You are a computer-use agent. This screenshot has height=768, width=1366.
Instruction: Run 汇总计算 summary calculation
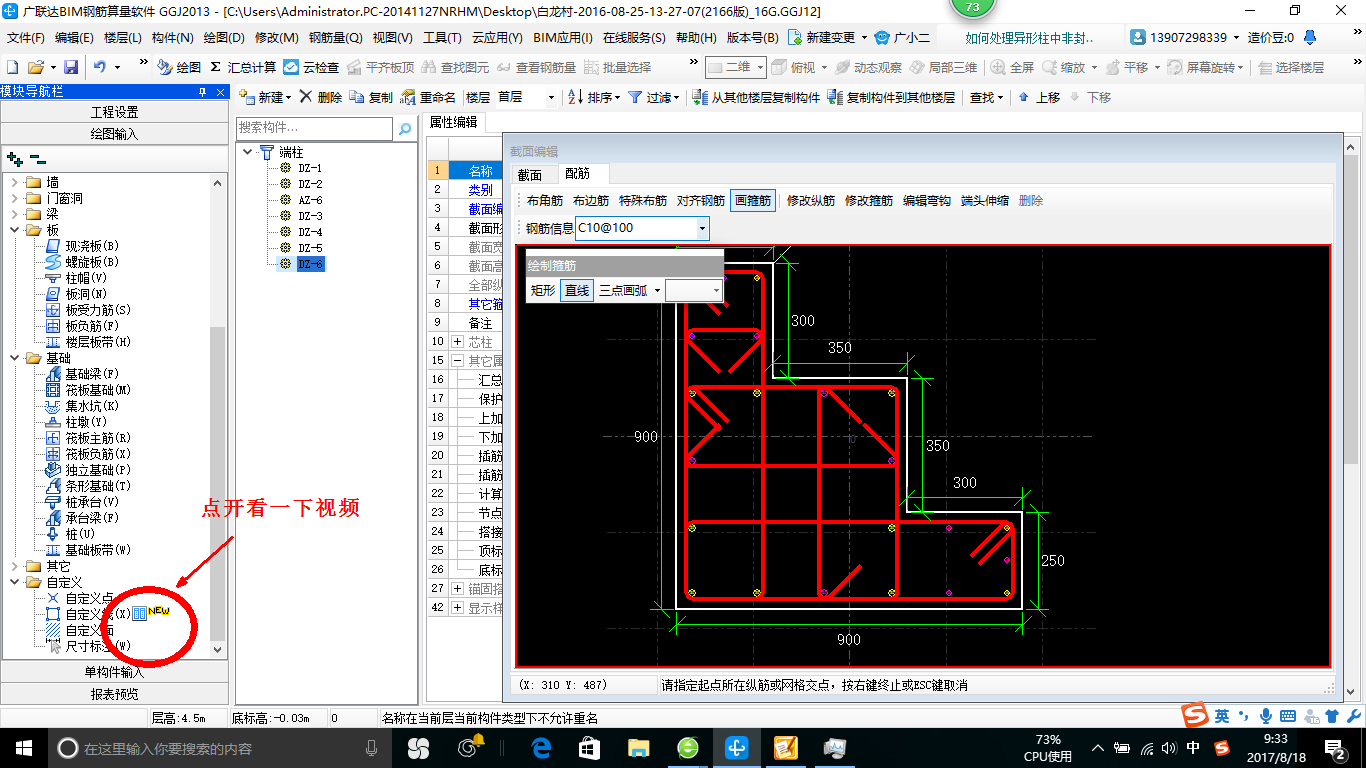(243, 67)
